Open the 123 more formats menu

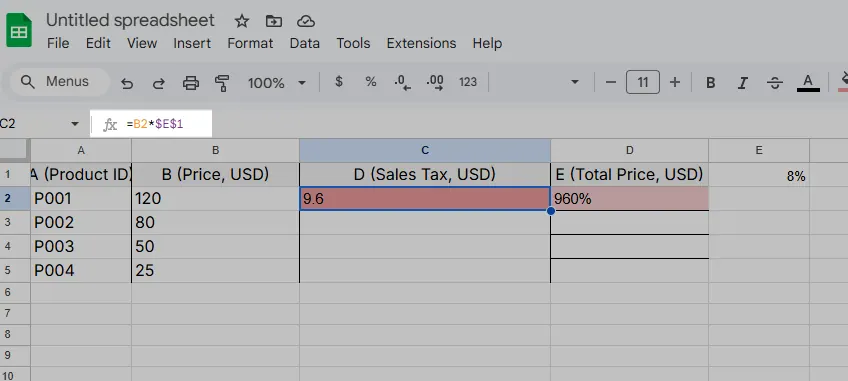[468, 82]
